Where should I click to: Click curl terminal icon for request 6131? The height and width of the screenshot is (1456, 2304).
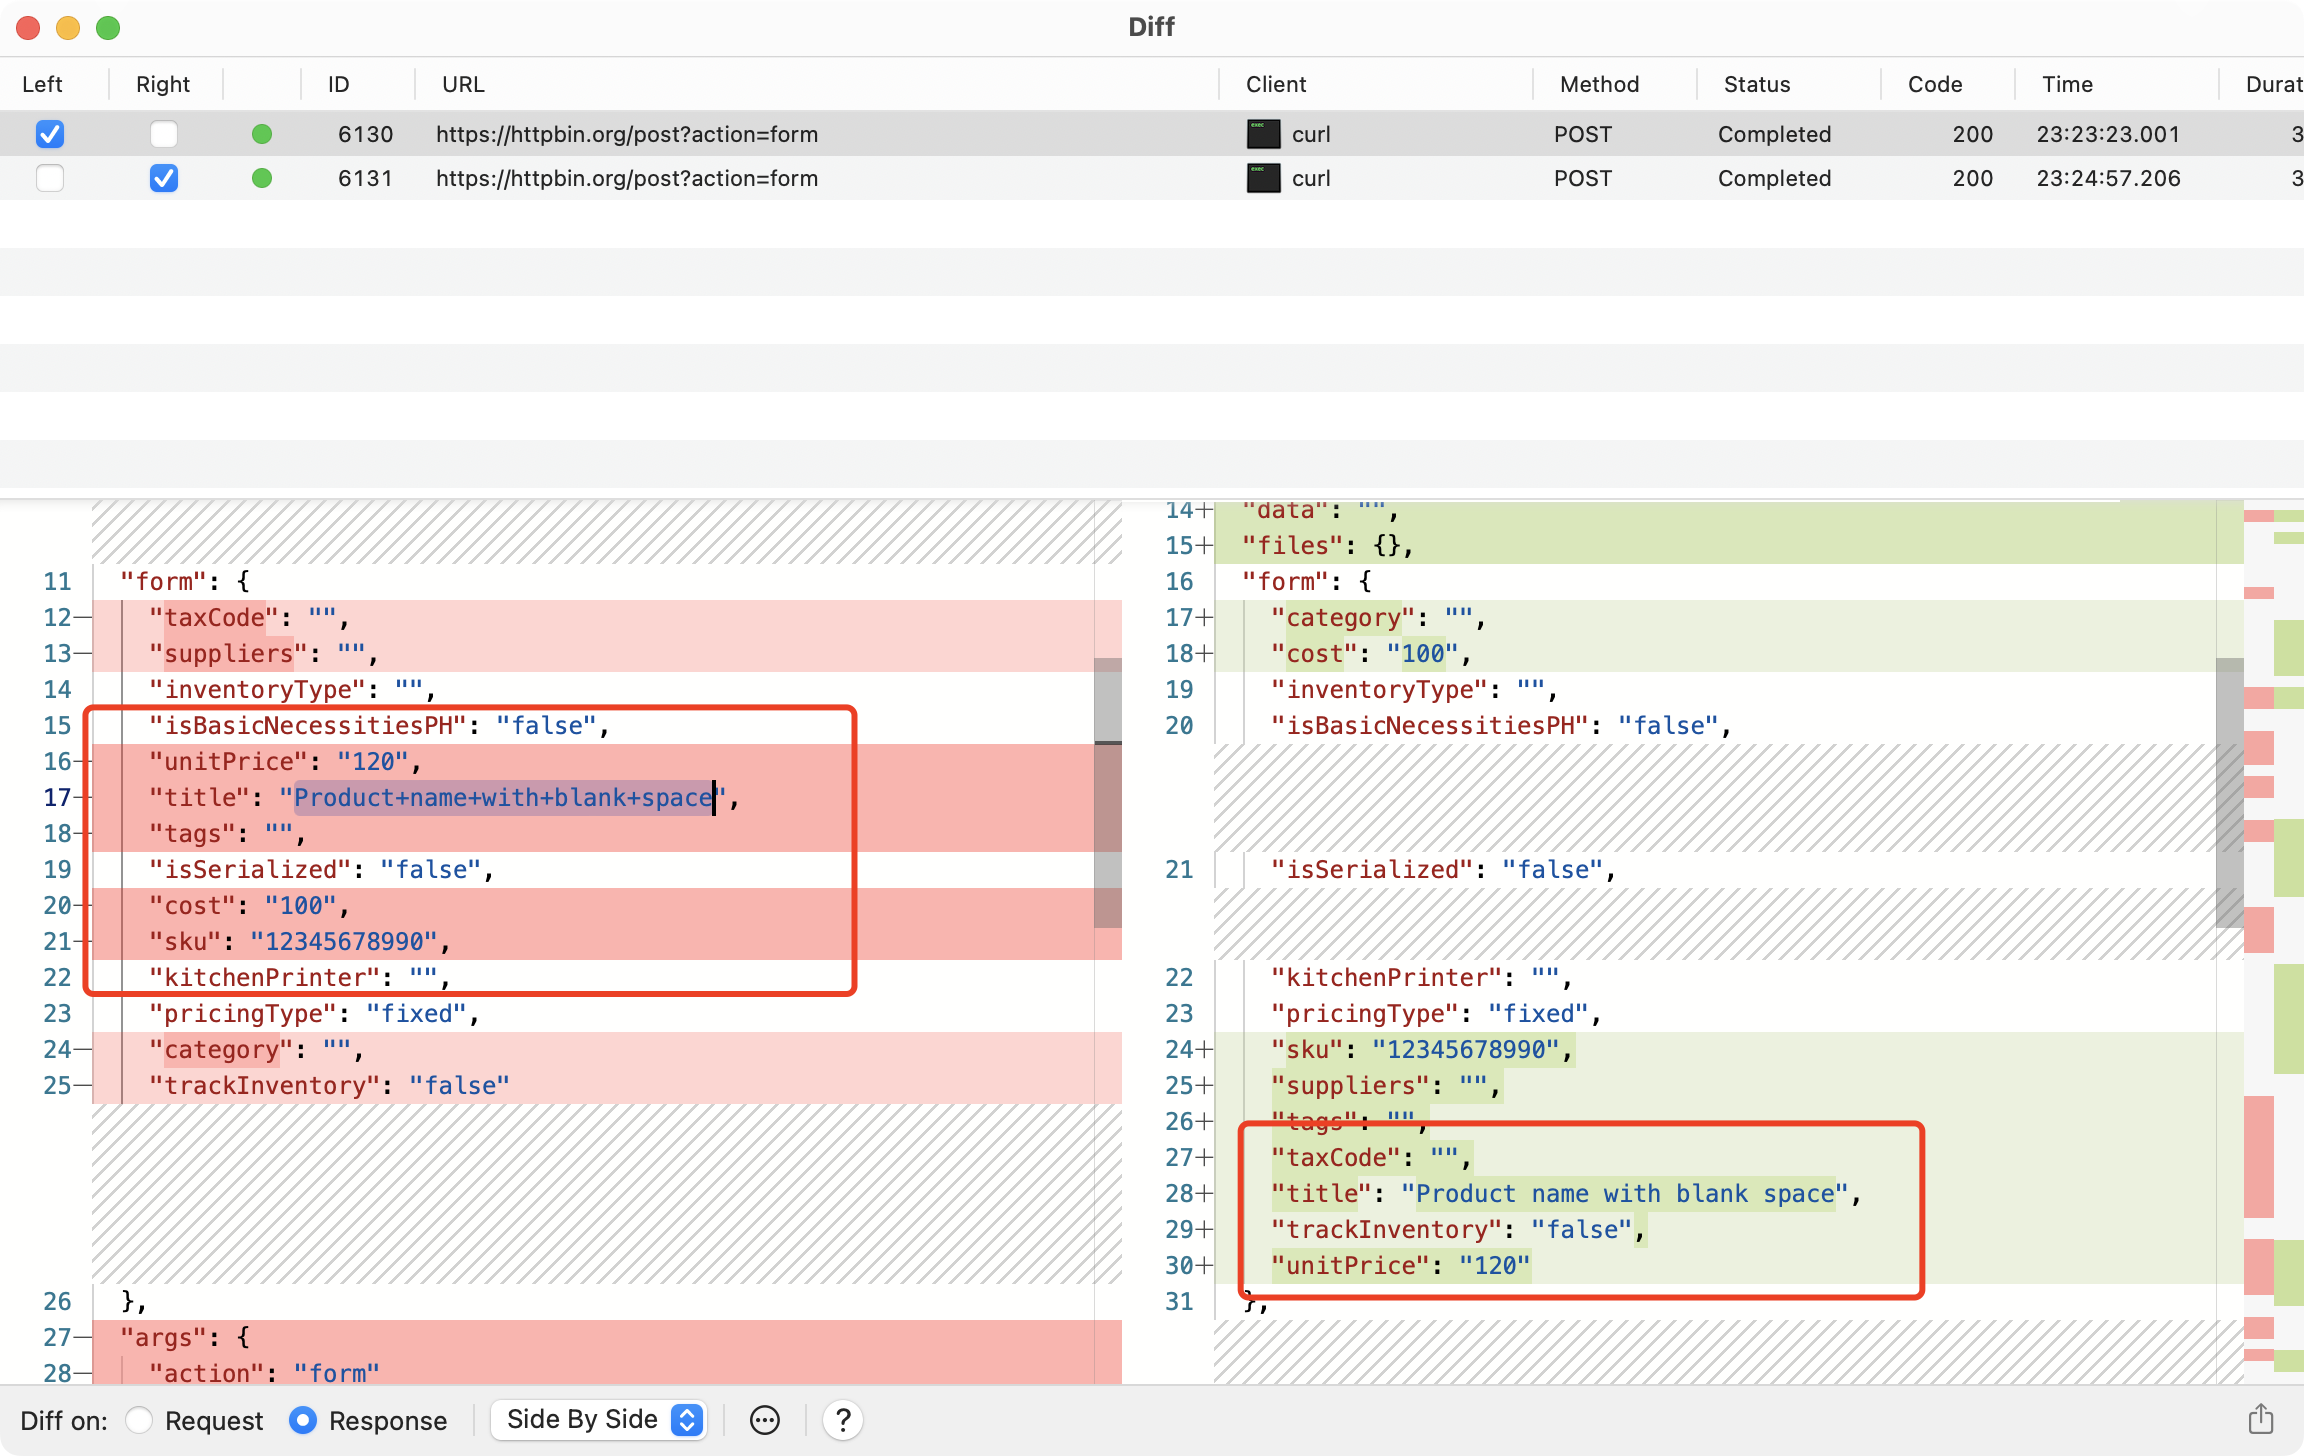point(1263,178)
